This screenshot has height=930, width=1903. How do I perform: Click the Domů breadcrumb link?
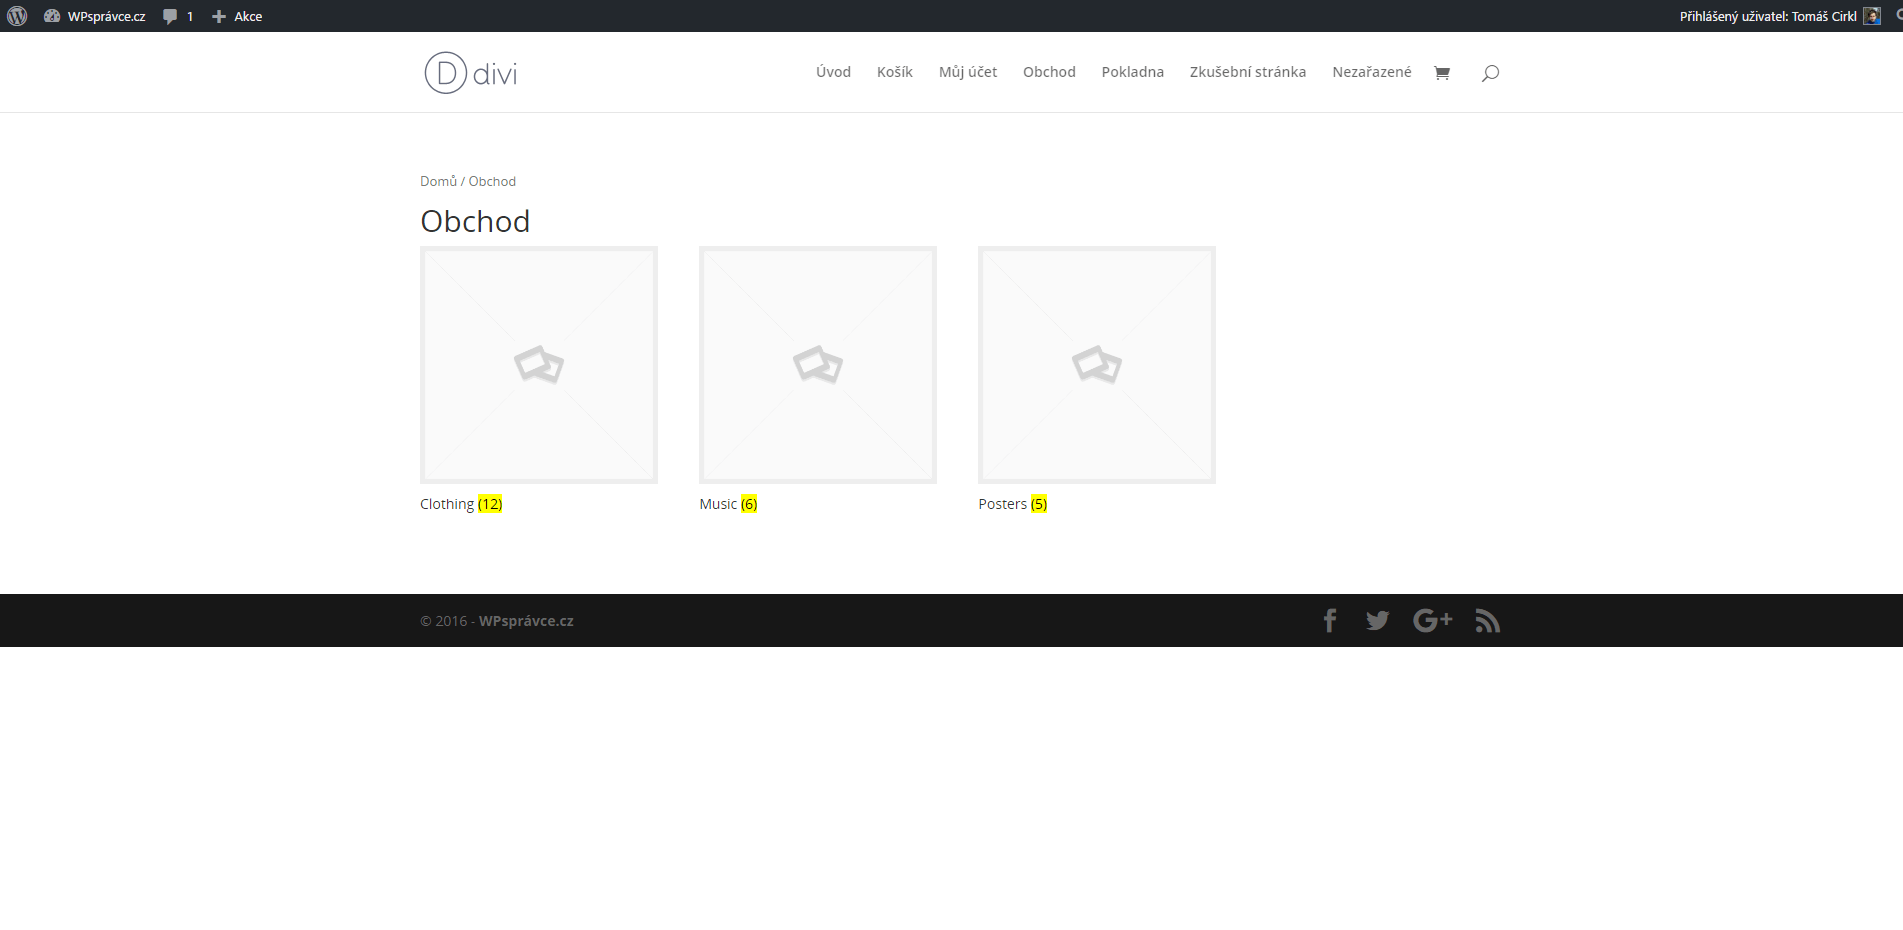pyautogui.click(x=438, y=181)
